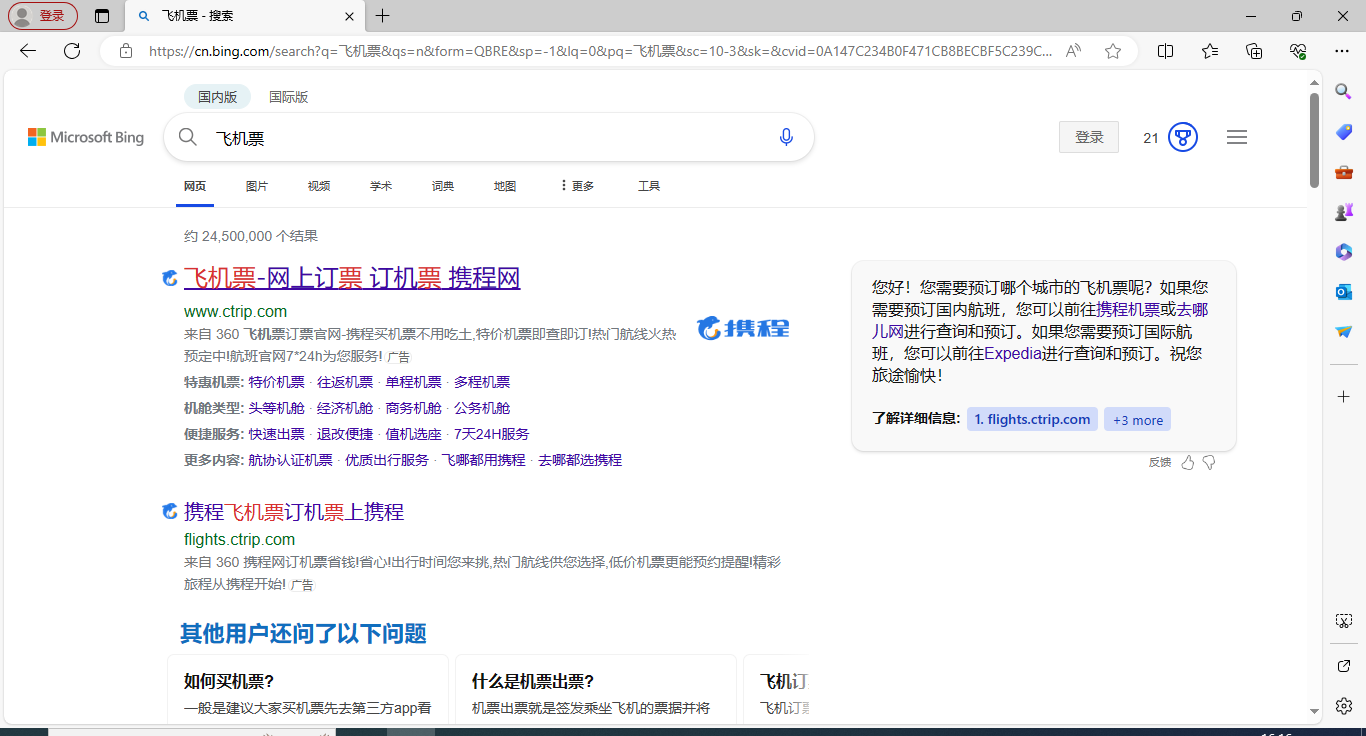Open sidebar Games chess icon
Viewport: 1366px width, 736px height.
(1344, 212)
